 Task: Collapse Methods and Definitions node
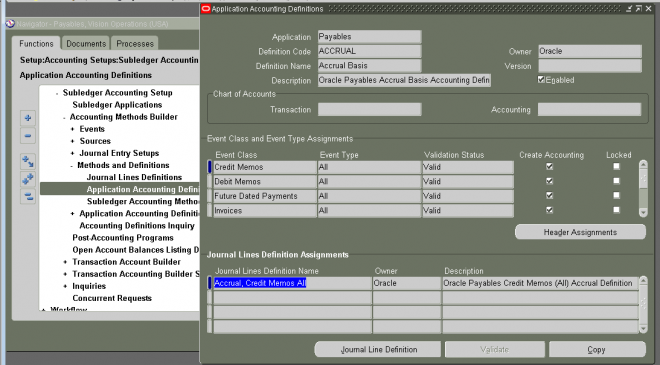click(72, 166)
